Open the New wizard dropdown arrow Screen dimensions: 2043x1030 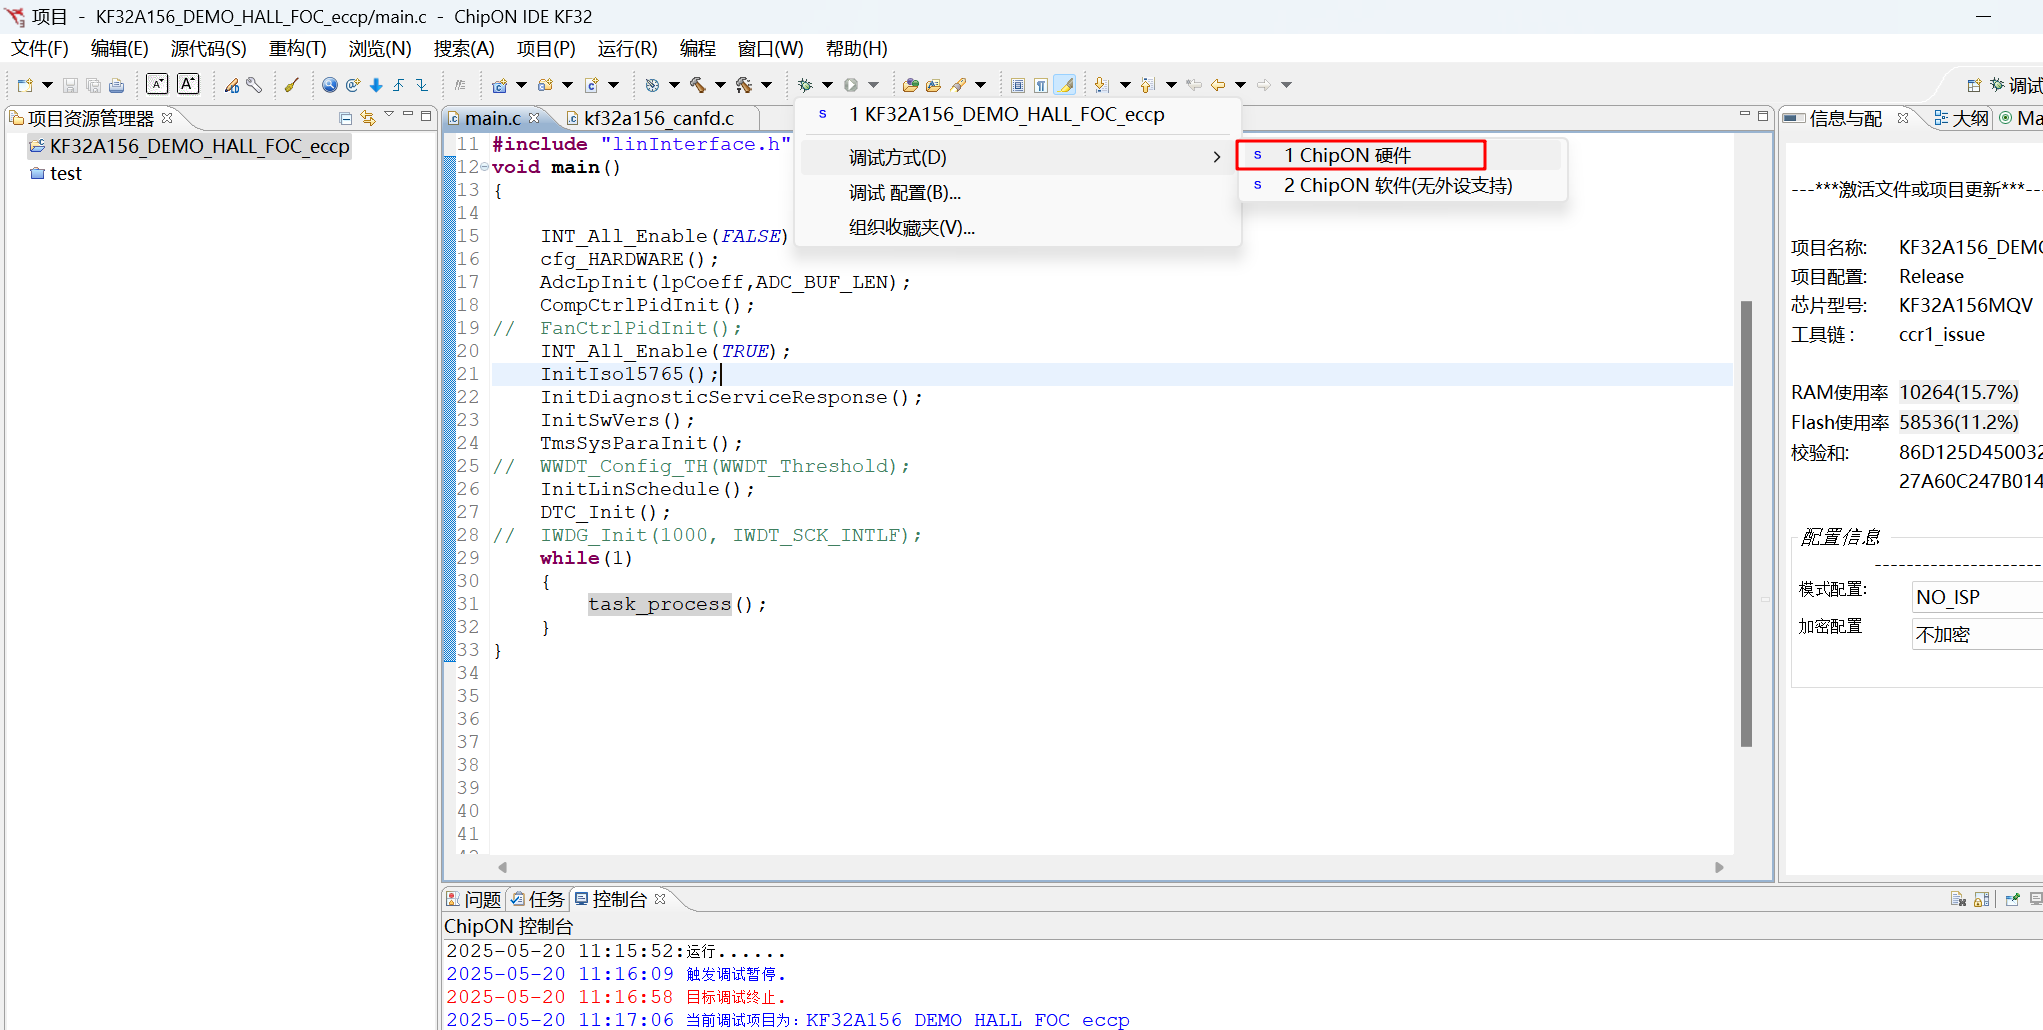click(46, 85)
